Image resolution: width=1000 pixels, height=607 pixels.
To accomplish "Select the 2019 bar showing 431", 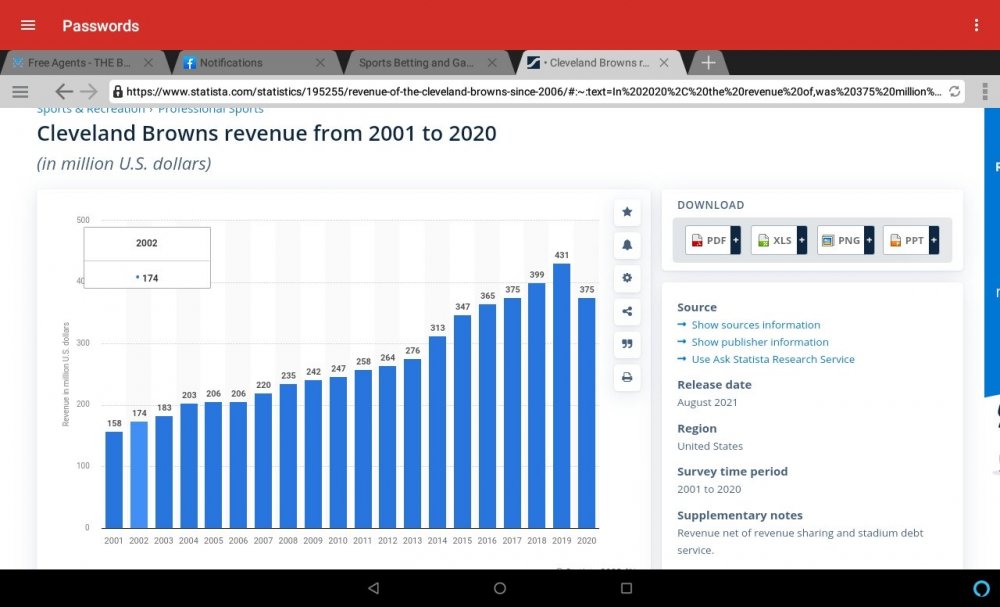I will tap(561, 395).
